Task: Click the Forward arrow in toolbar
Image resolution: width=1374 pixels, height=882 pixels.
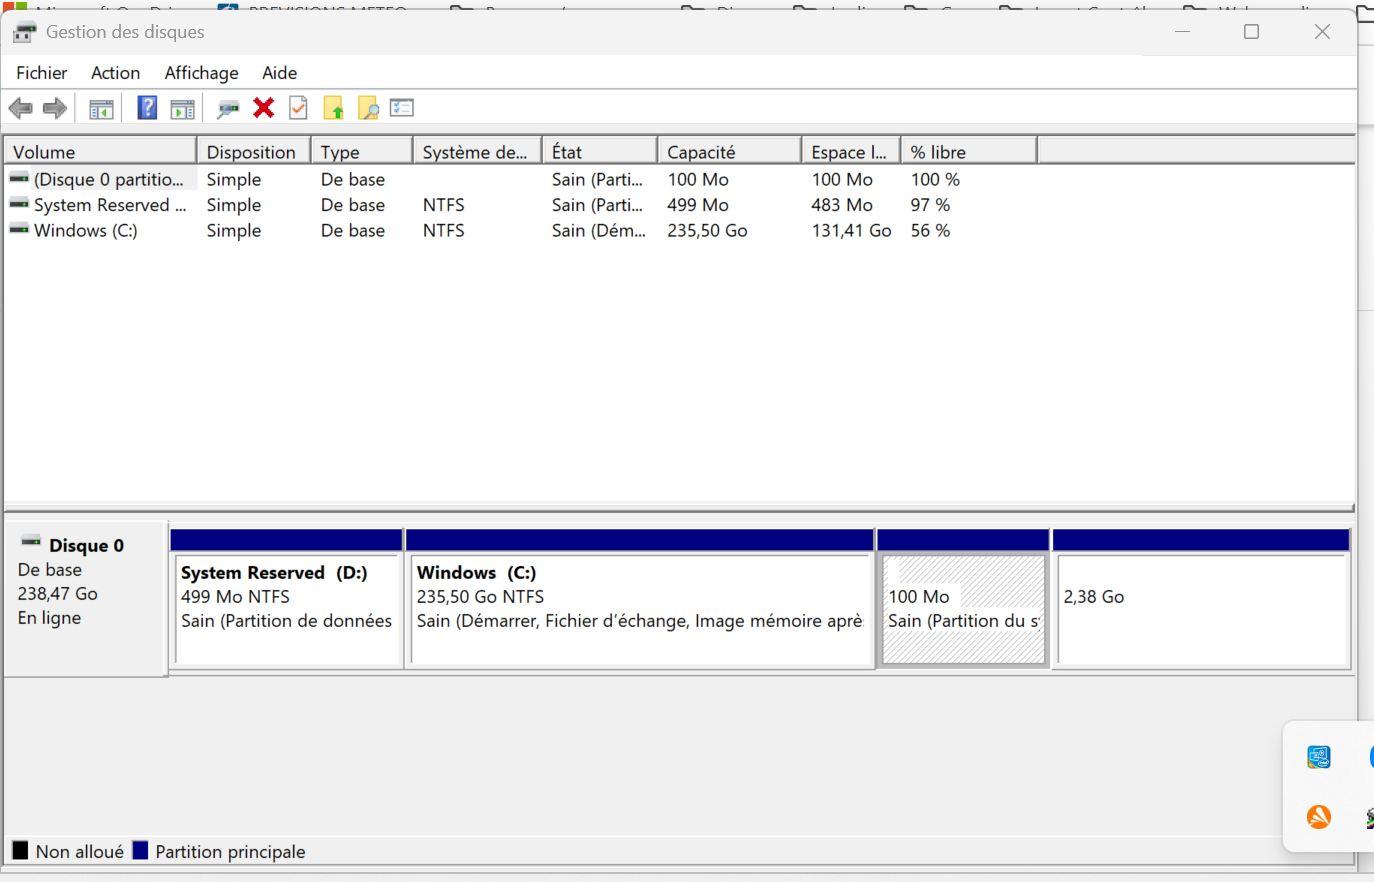Action: (55, 108)
